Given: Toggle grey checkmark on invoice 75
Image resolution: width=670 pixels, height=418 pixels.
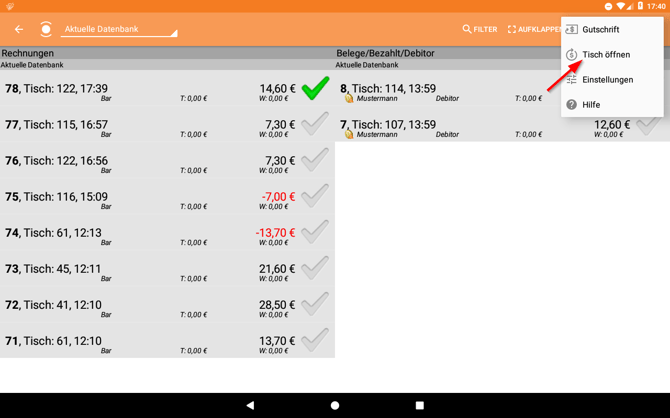Looking at the screenshot, I should point(315,196).
